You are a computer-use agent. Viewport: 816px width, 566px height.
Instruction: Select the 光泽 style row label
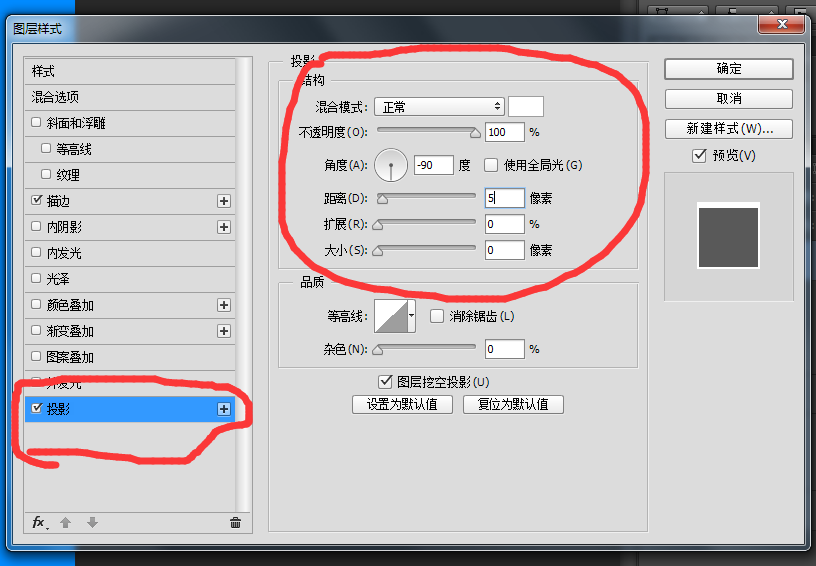[x=58, y=279]
